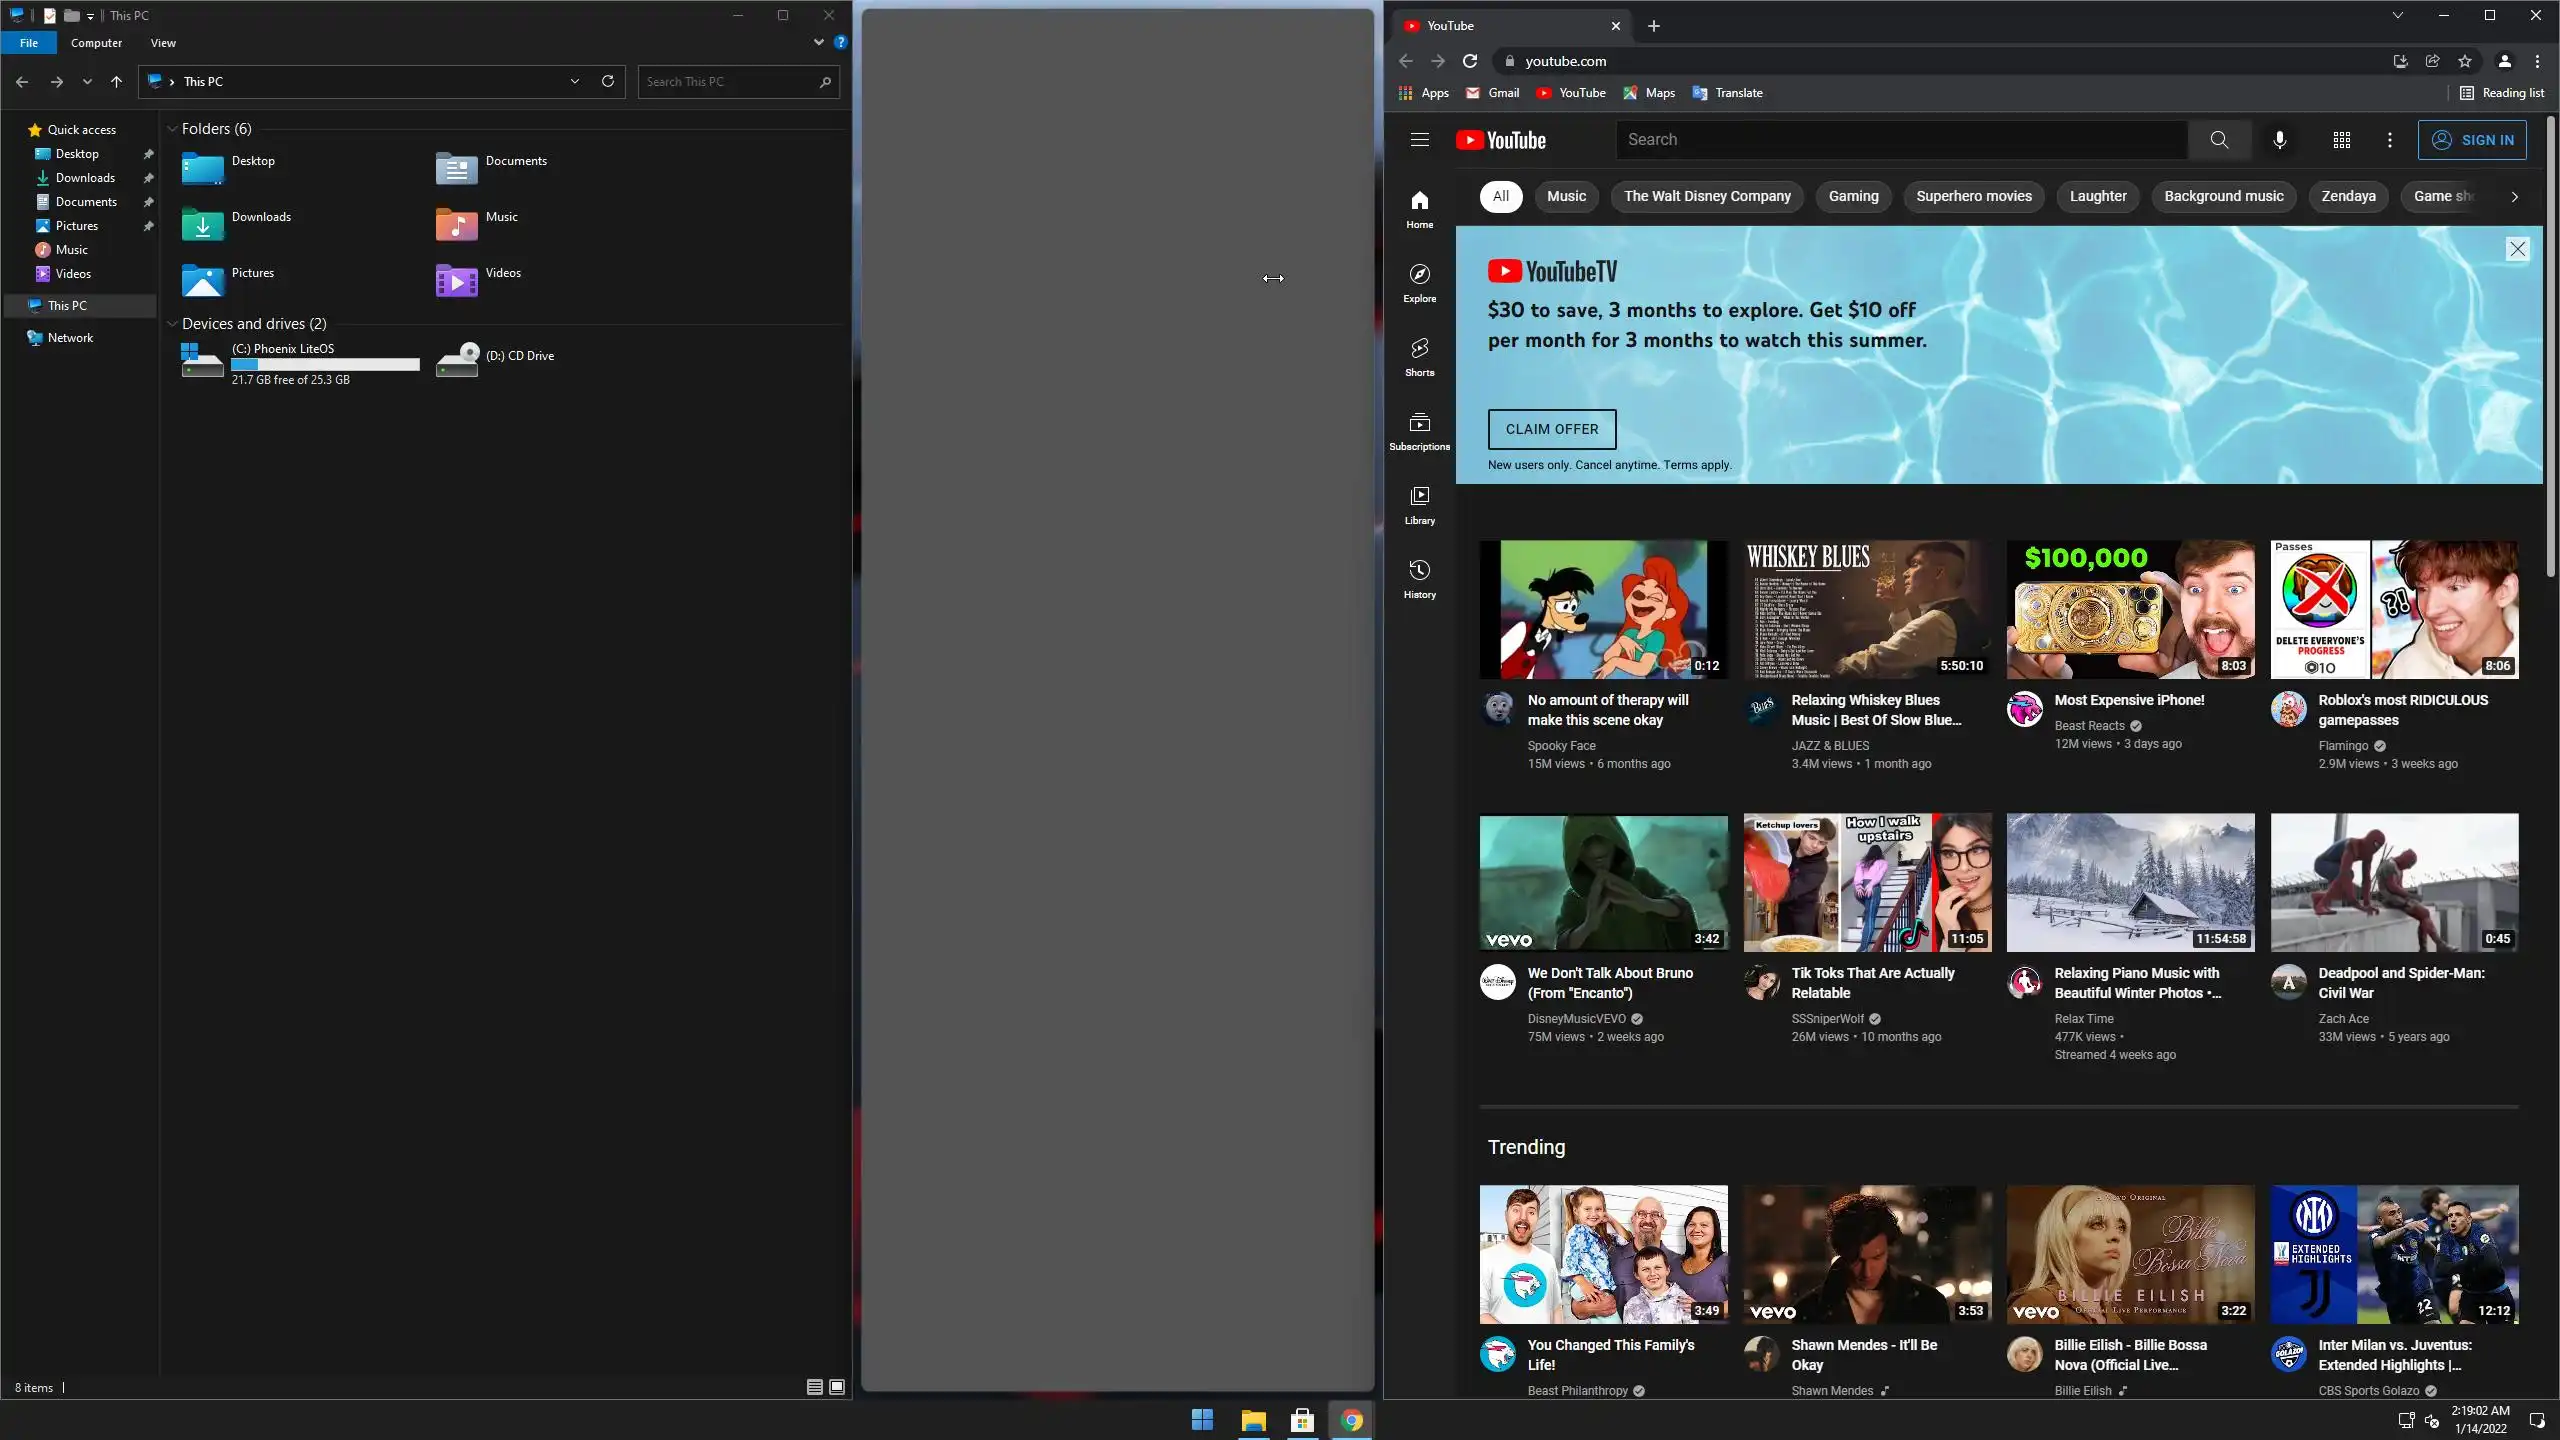Open Microsoft Store from the taskbar

click(x=1302, y=1420)
